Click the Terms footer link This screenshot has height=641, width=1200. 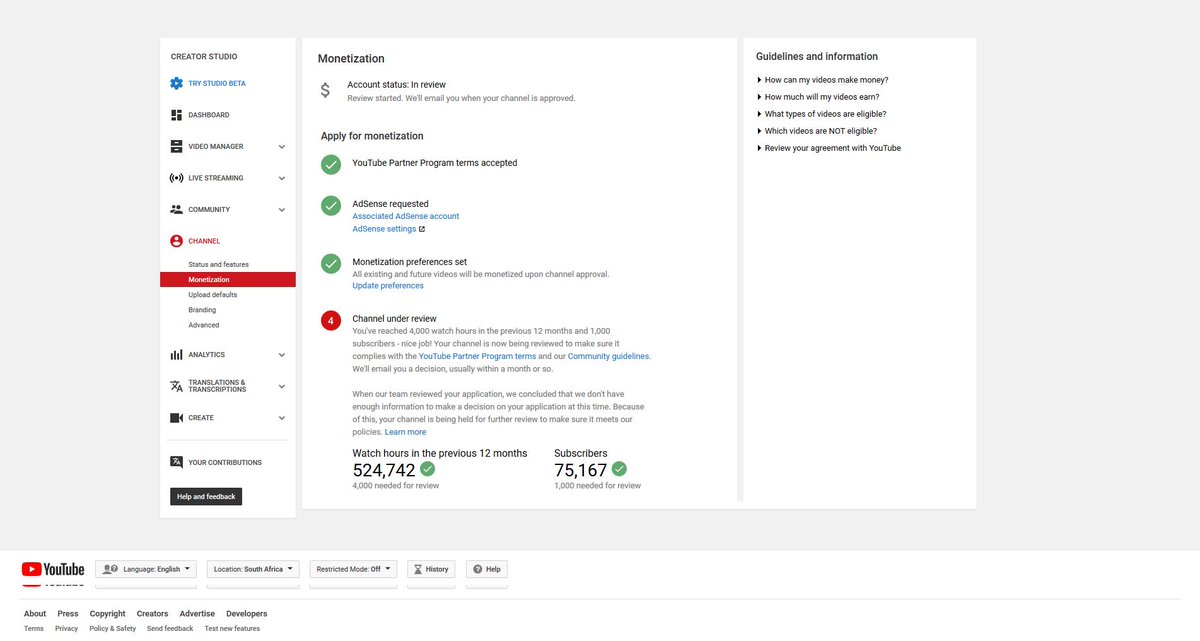click(x=34, y=629)
